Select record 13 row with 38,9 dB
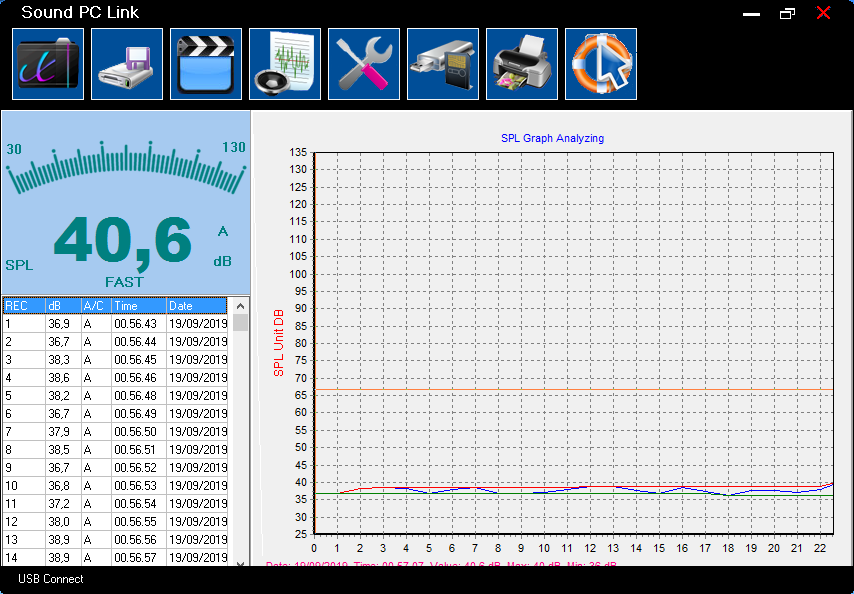854x594 pixels. [x=115, y=540]
